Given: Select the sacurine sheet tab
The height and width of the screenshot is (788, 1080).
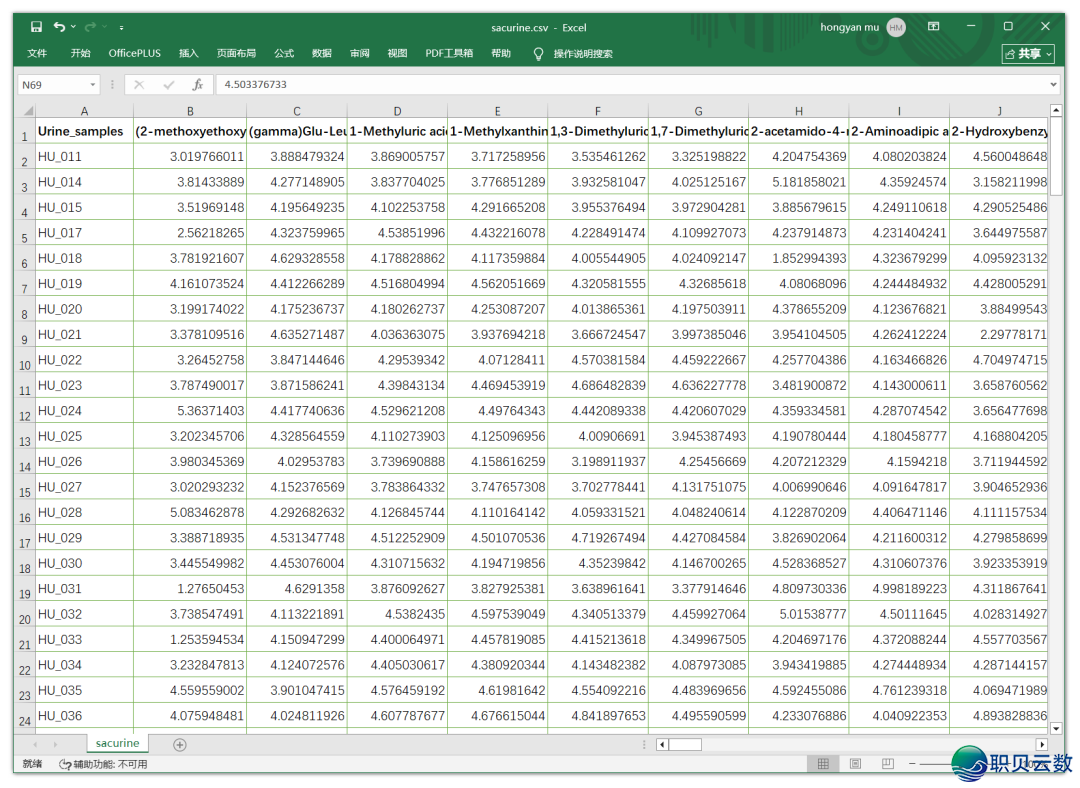Looking at the screenshot, I should pos(118,743).
